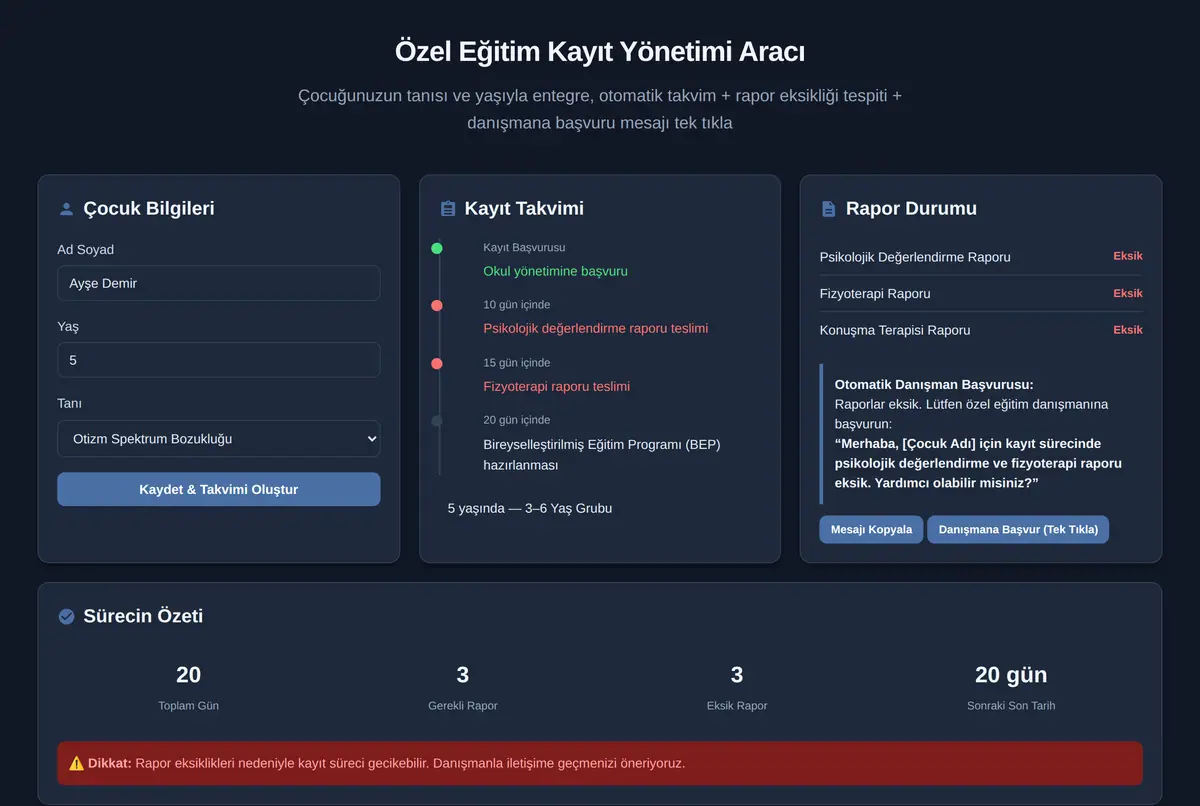
Task: Click the Toplam Gün stat label
Action: (188, 705)
